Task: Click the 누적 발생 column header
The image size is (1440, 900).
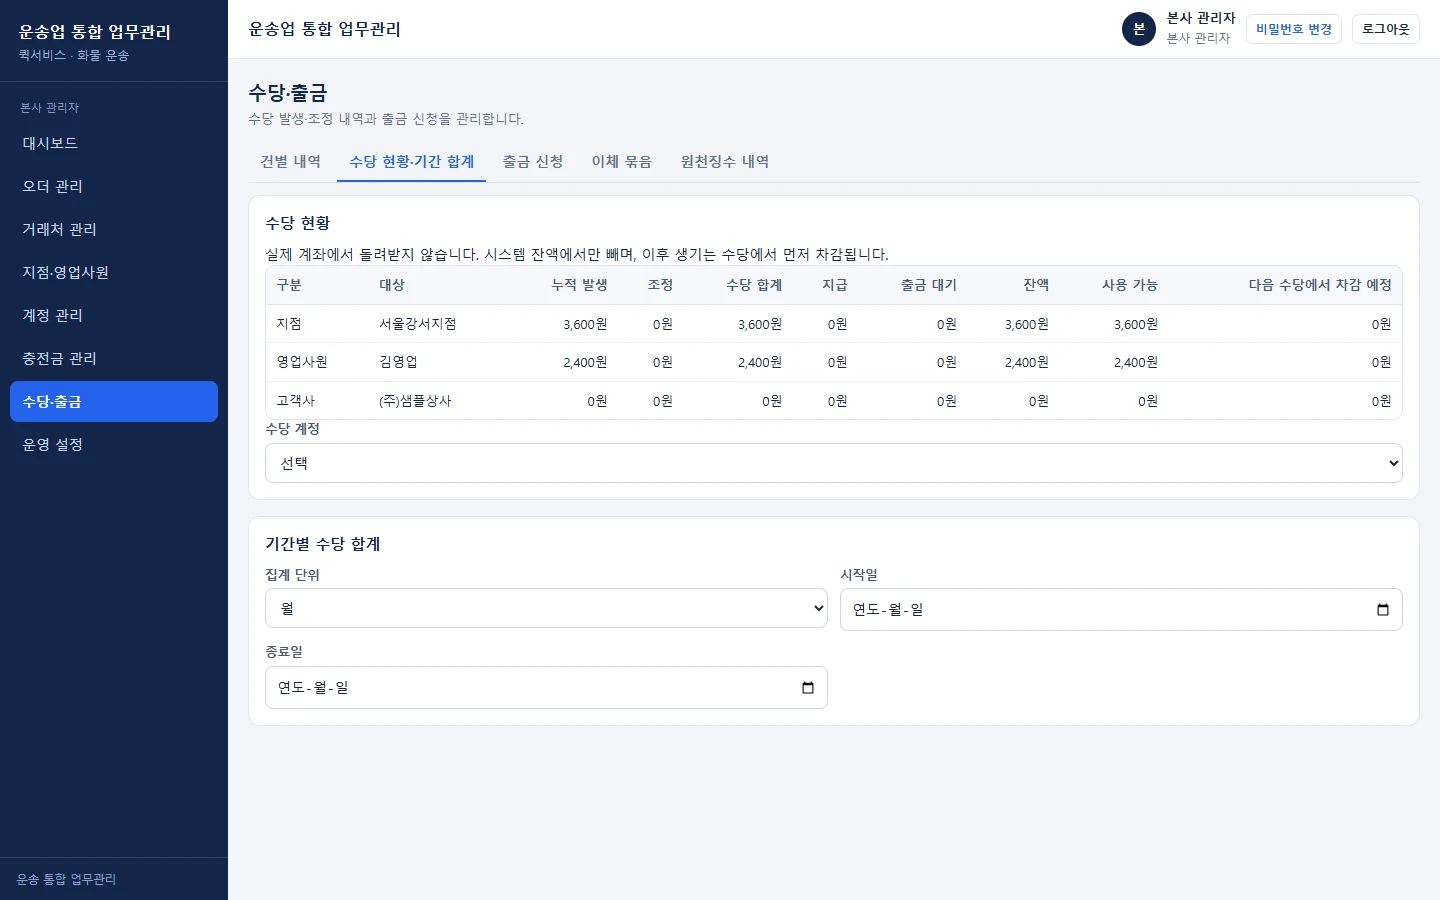Action: point(580,285)
